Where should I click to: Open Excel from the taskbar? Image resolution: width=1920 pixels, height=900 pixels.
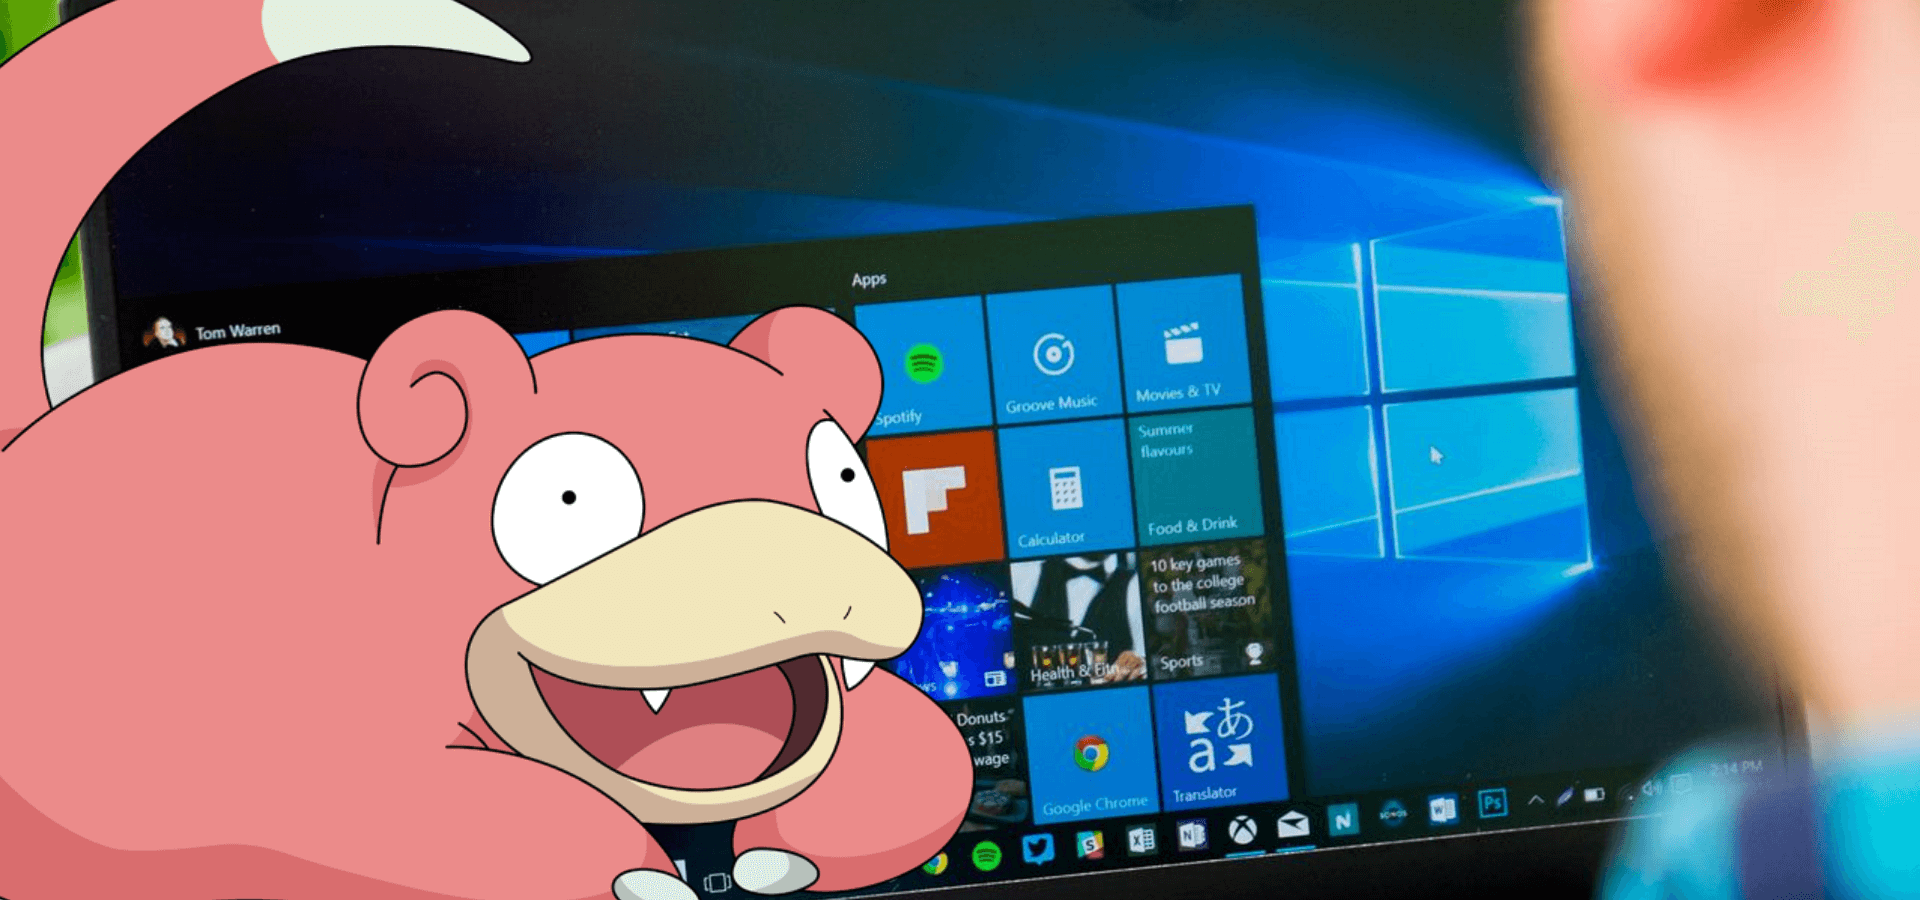click(1141, 840)
